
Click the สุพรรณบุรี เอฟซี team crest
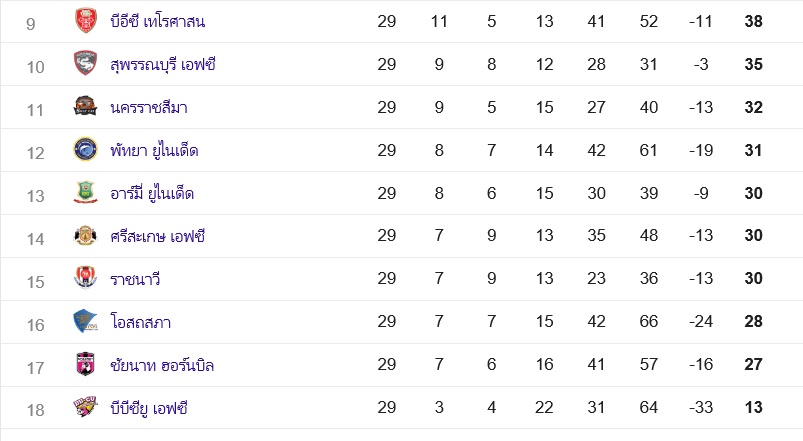click(86, 64)
